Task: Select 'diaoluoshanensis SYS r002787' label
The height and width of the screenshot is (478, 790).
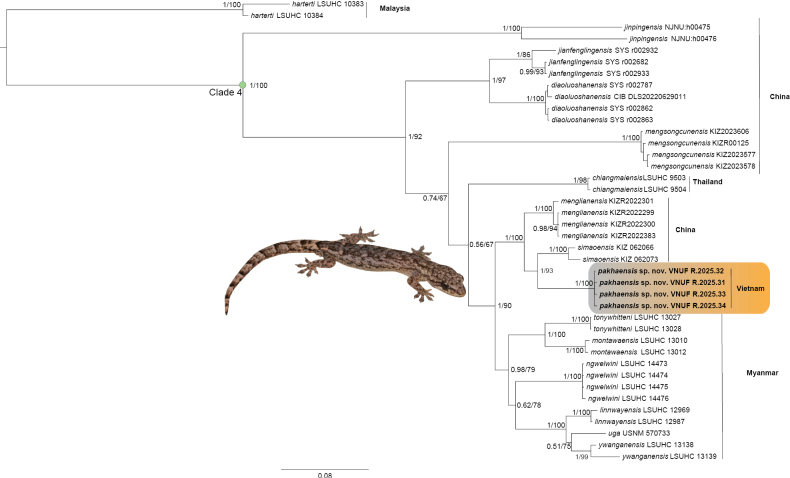Action: click(x=602, y=85)
